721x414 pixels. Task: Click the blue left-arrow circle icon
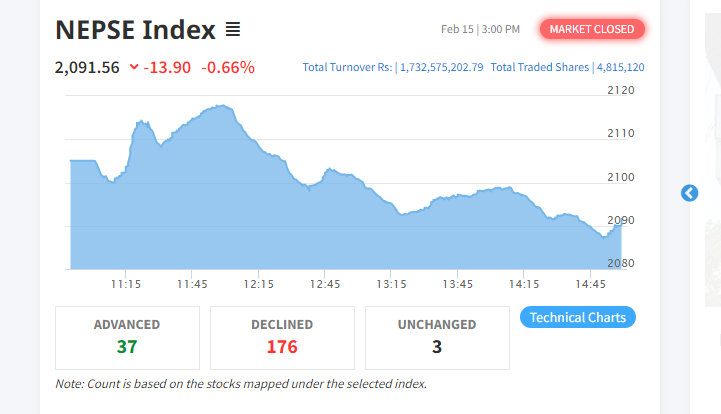(689, 193)
